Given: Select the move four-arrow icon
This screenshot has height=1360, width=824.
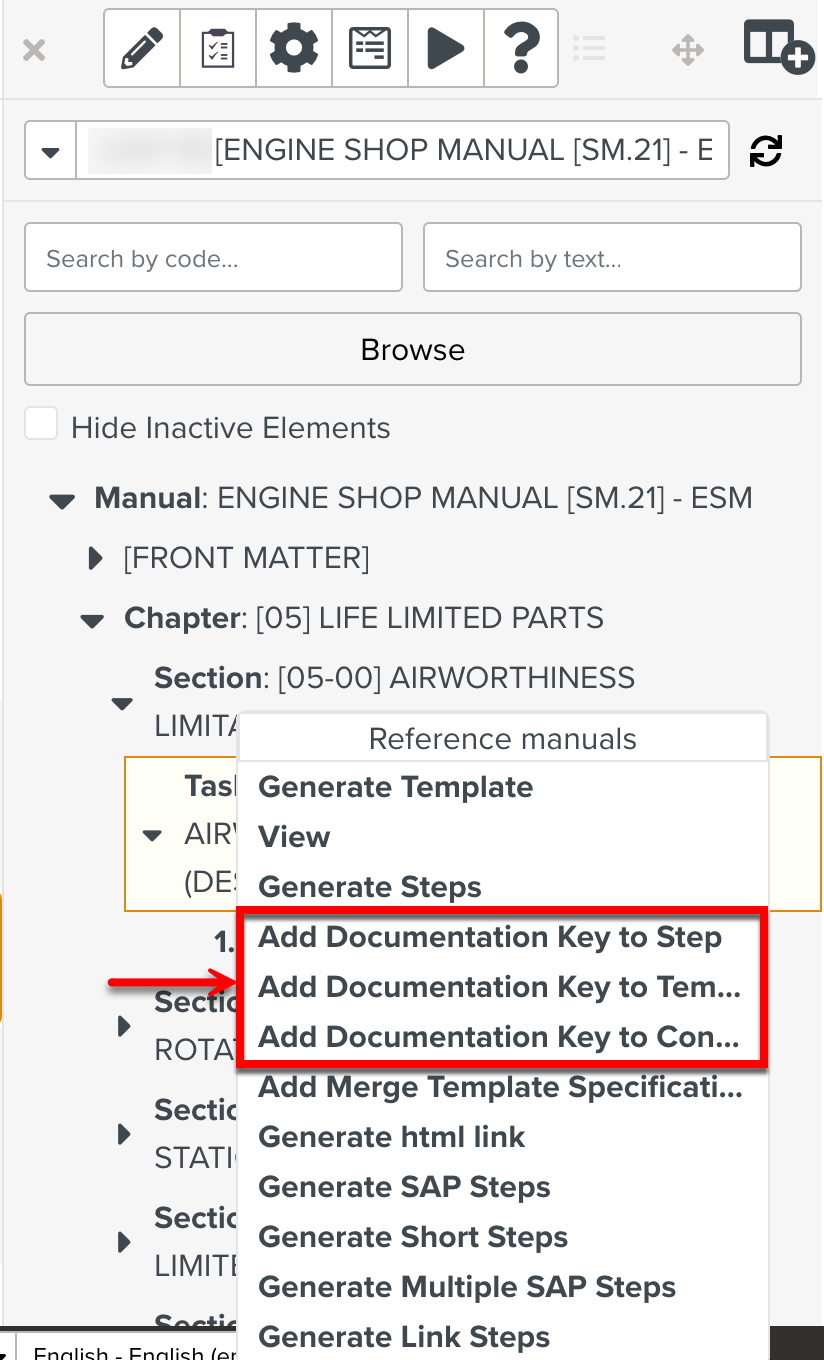Looking at the screenshot, I should click(688, 49).
